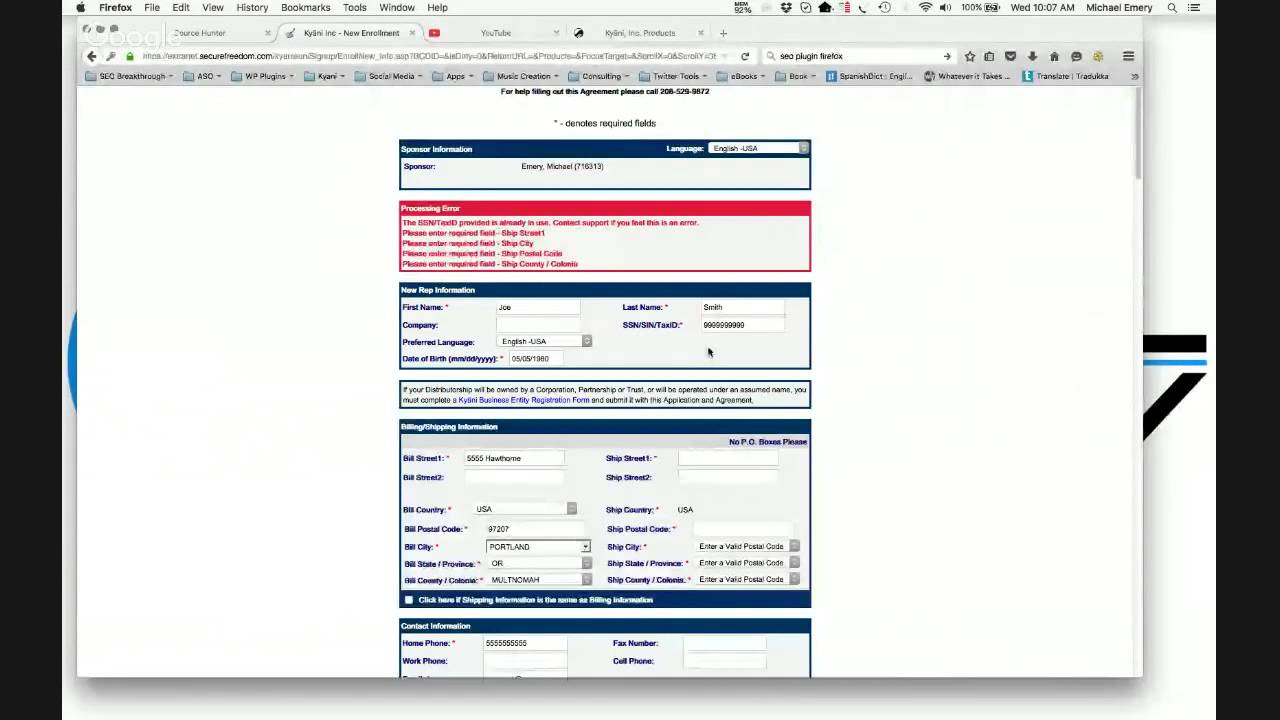The width and height of the screenshot is (1280, 720).
Task: Open the Bookmarks menu
Action: coord(305,7)
